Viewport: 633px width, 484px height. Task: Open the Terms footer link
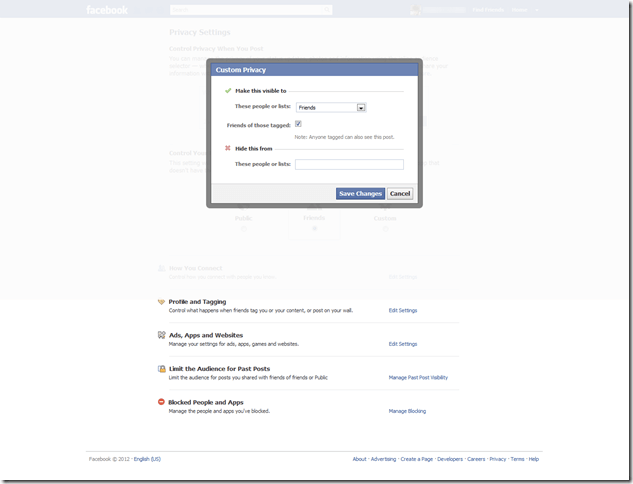pyautogui.click(x=518, y=459)
